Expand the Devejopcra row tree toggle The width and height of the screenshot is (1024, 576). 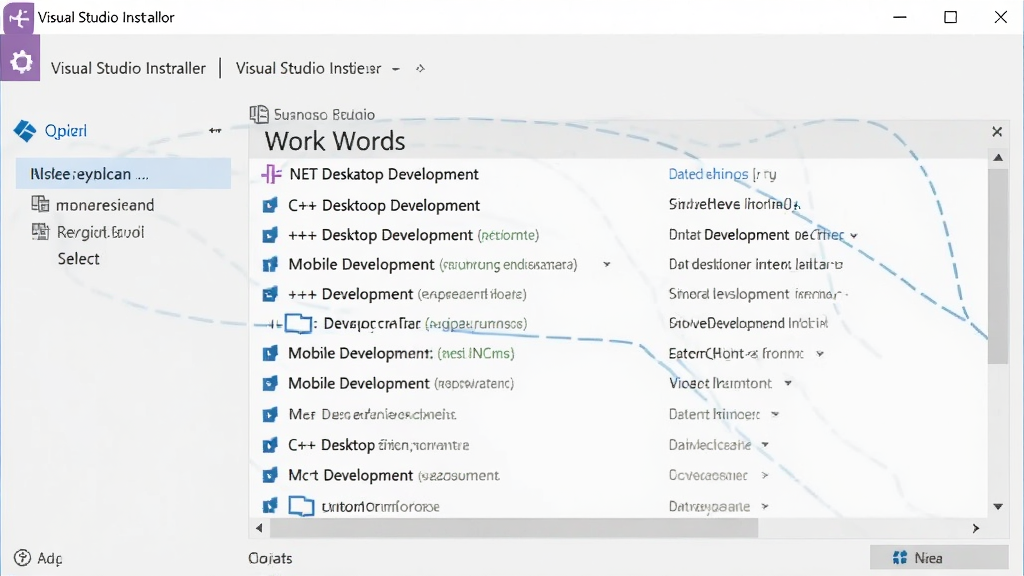point(275,324)
